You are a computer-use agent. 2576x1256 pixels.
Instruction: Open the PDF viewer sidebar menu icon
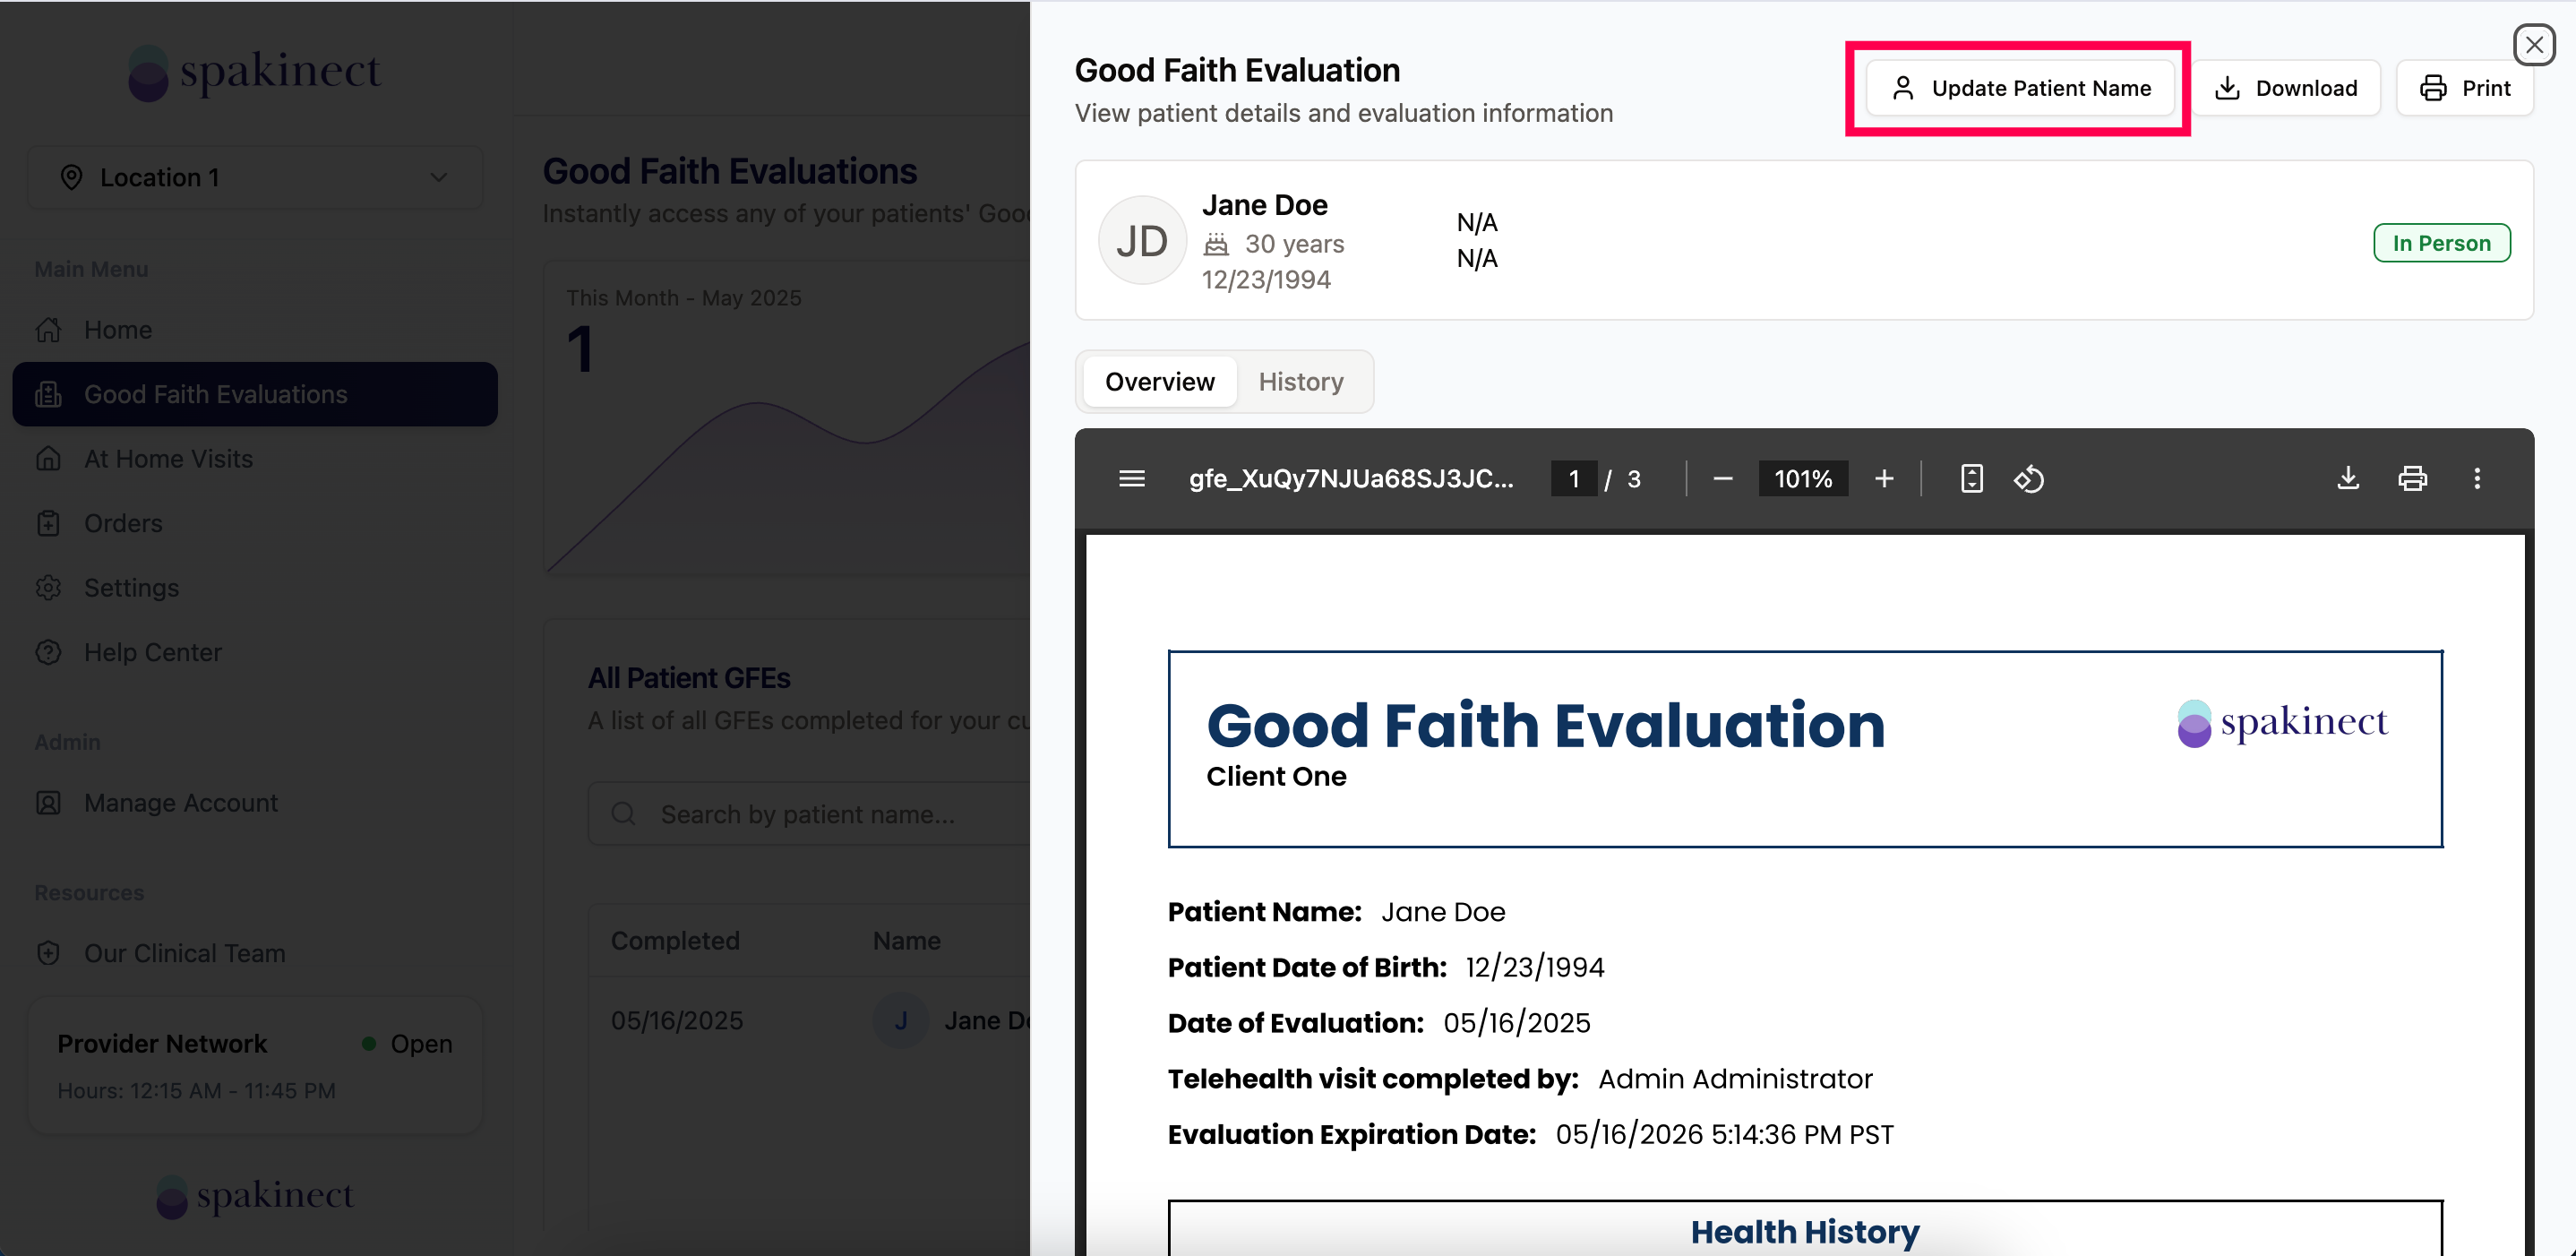point(1131,478)
